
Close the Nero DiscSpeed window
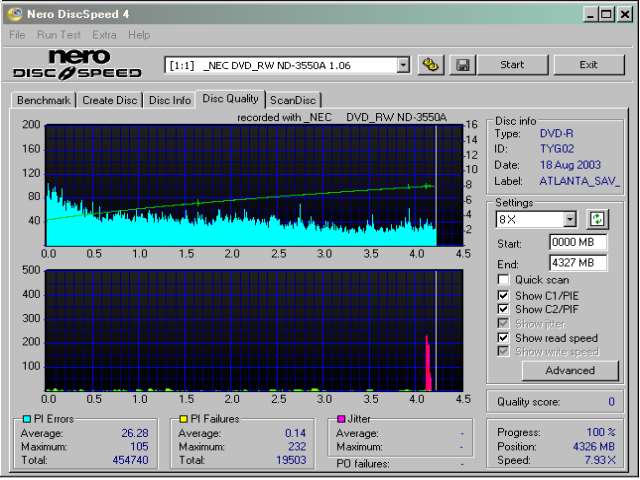point(624,15)
